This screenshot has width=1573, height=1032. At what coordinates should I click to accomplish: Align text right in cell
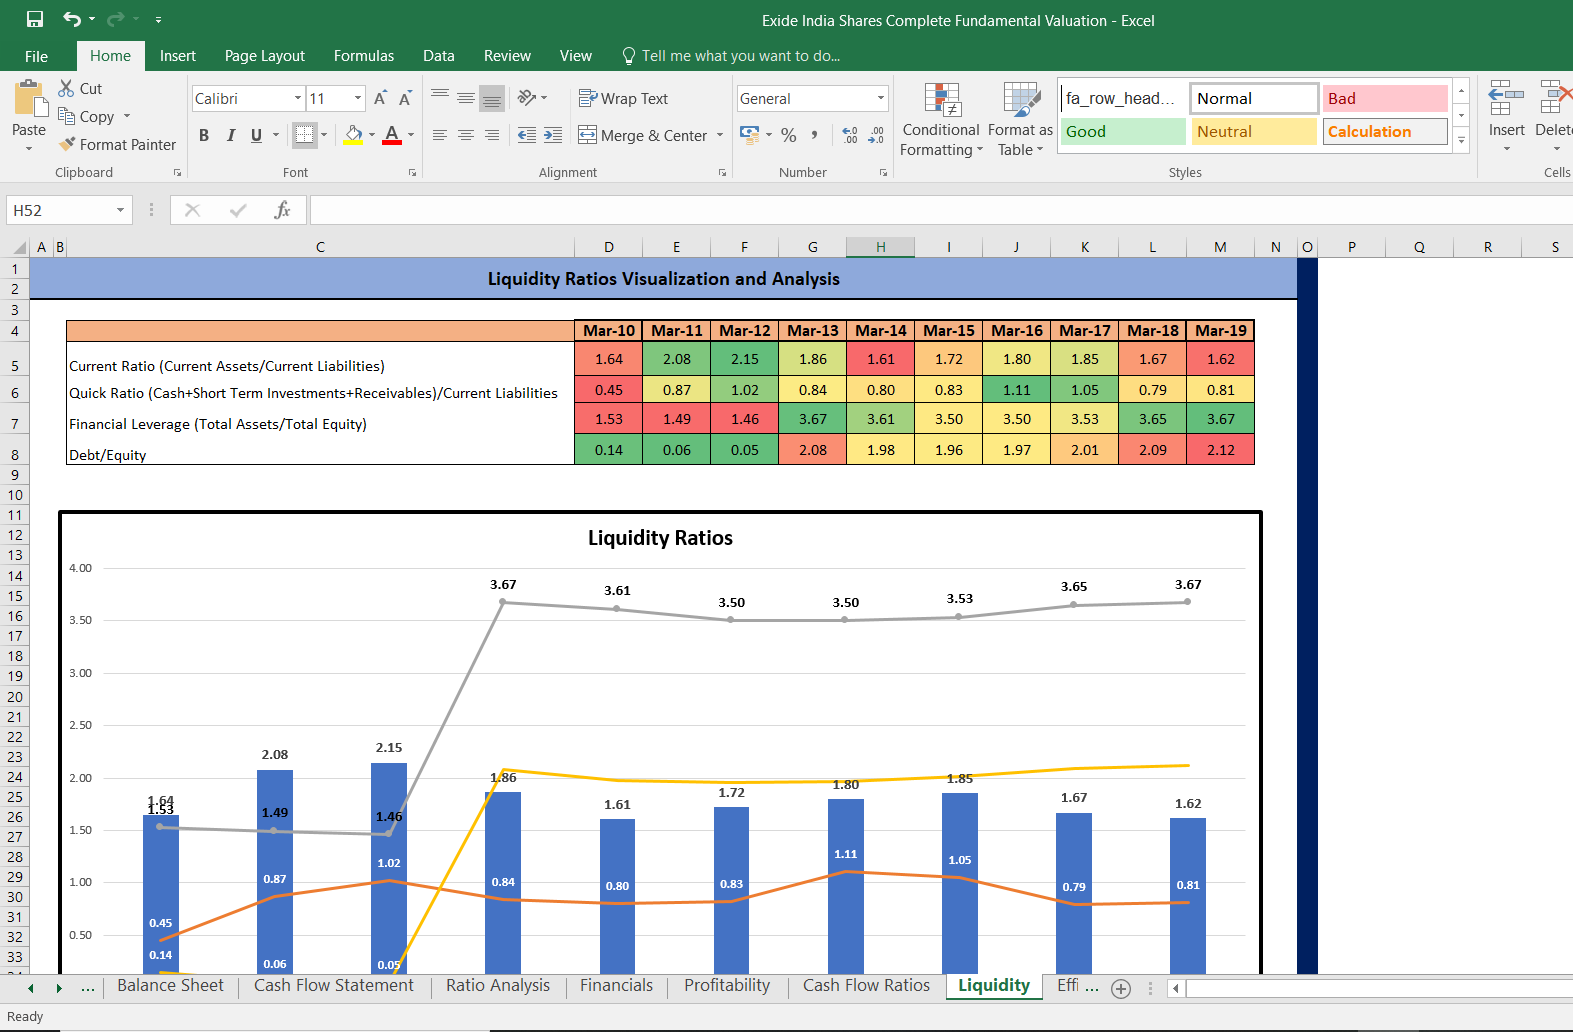(x=492, y=135)
